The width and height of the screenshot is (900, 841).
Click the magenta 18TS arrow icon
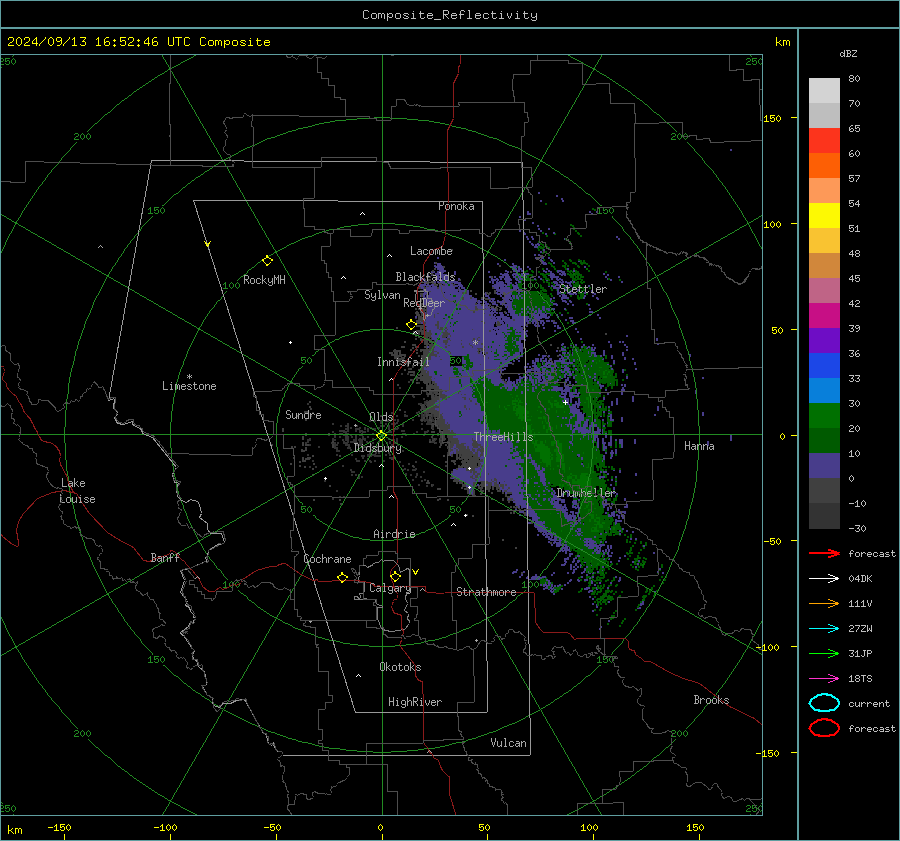824,679
